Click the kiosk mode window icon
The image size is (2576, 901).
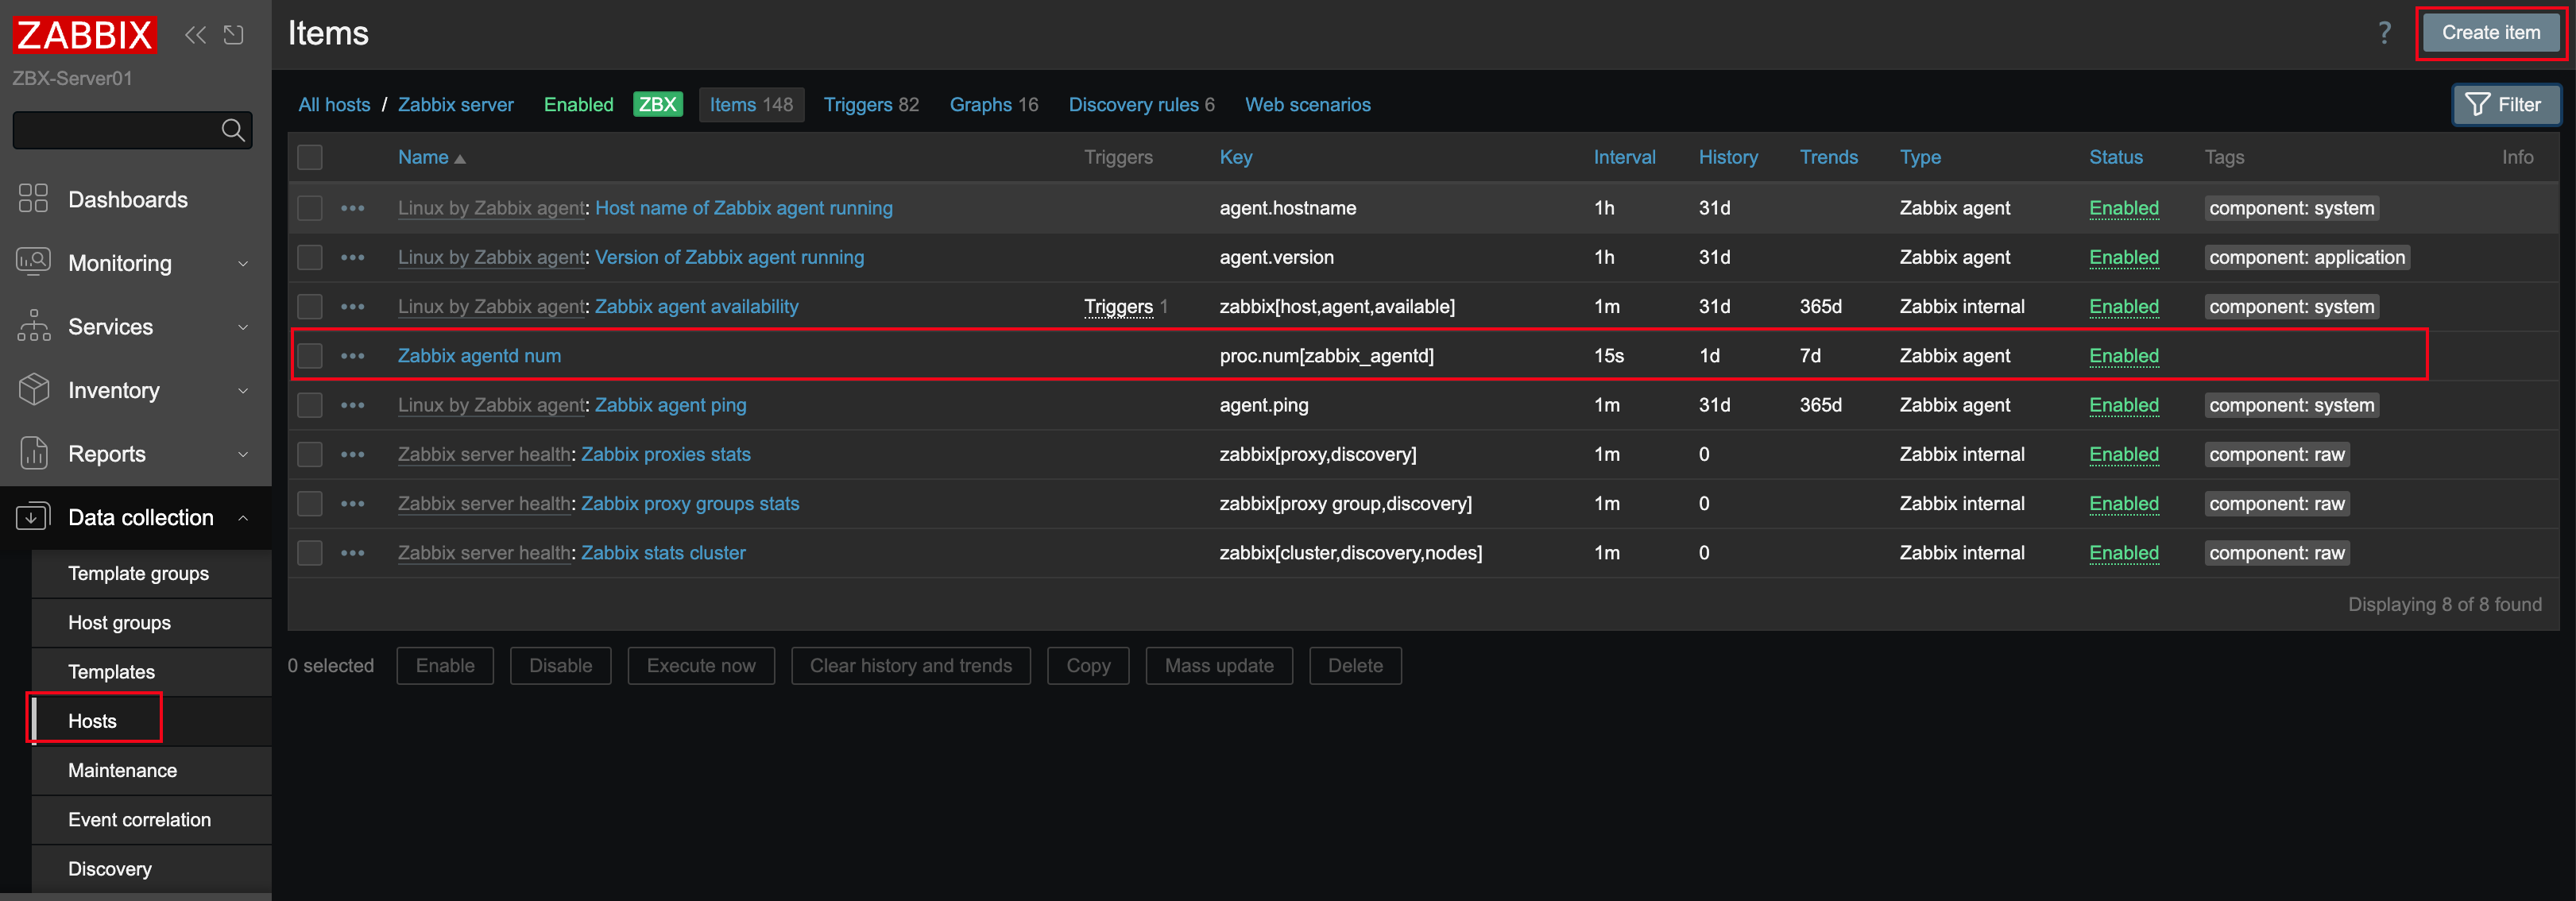point(233,35)
